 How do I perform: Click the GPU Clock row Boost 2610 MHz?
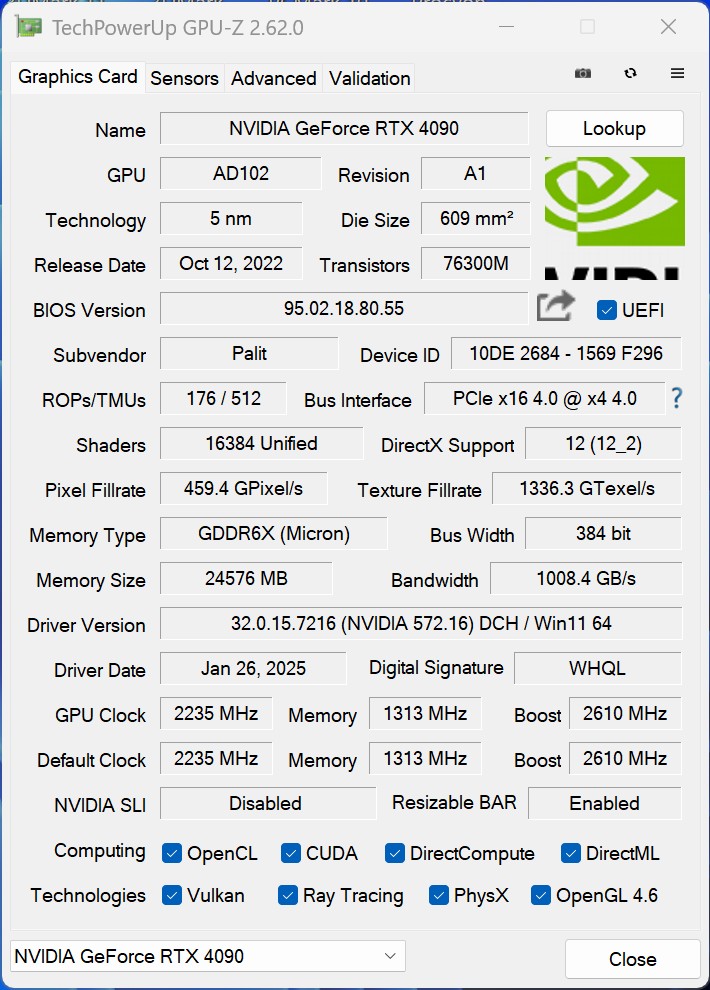click(625, 713)
